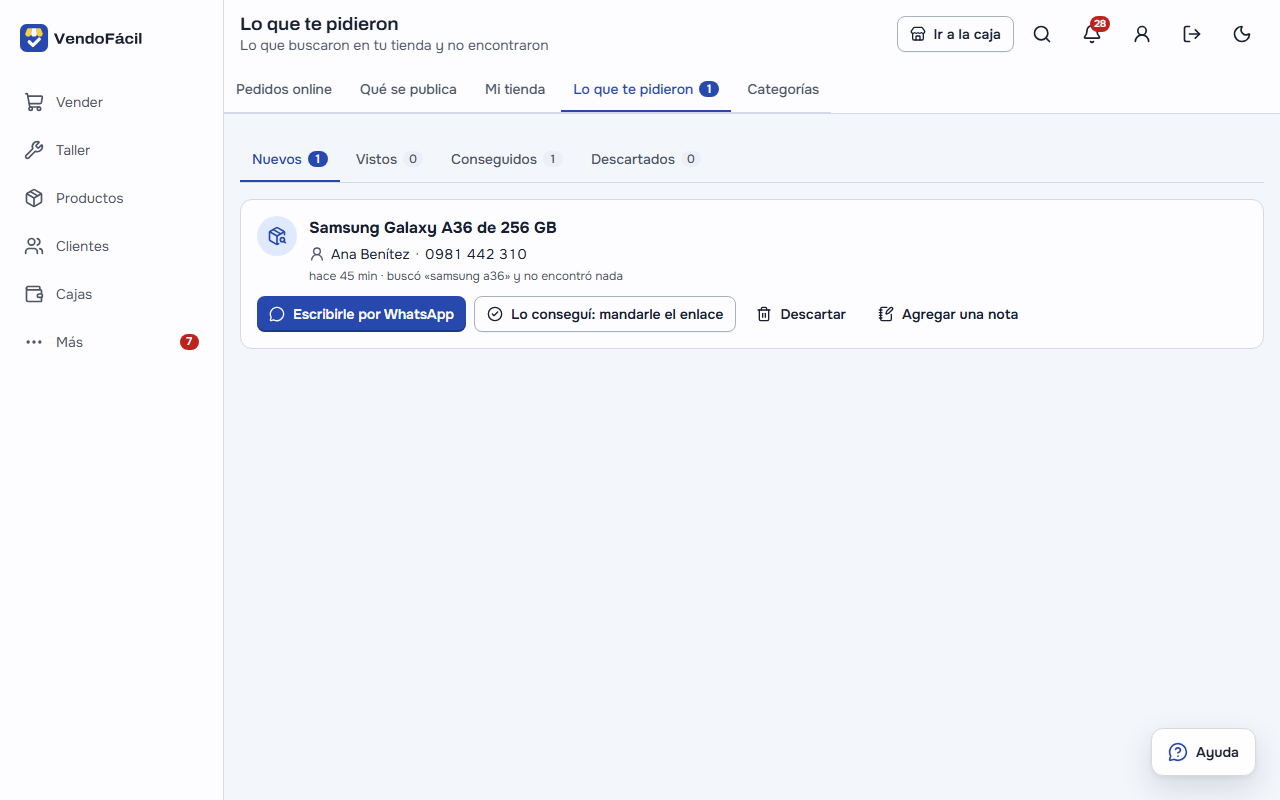Open the Ayuda help button
1280x800 pixels.
(x=1203, y=752)
